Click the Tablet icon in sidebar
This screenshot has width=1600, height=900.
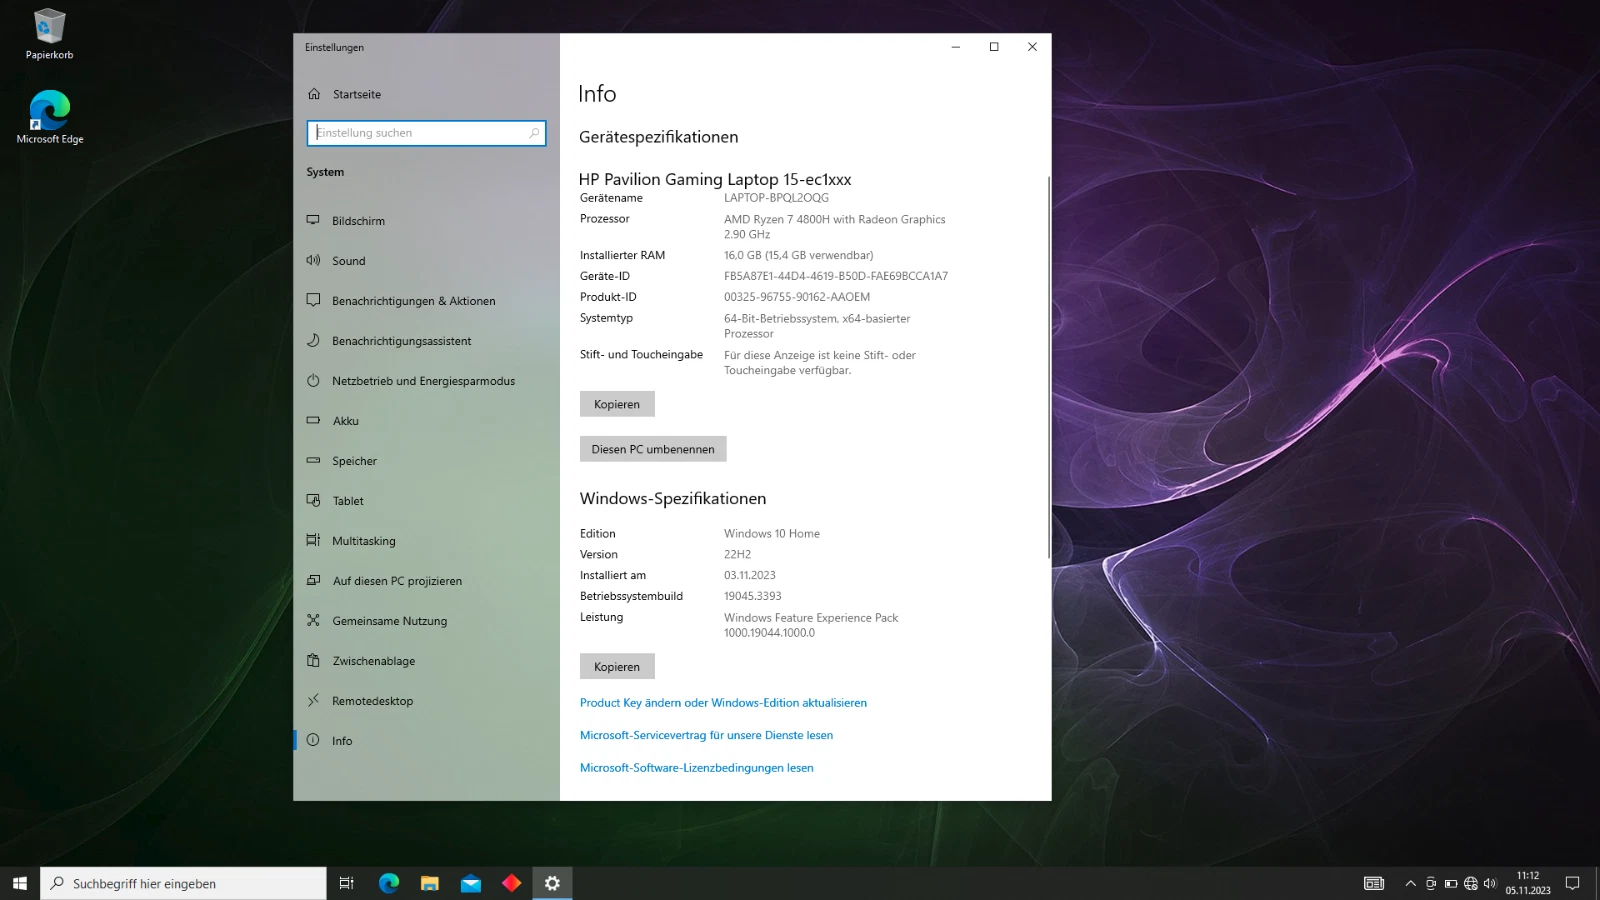tap(313, 500)
